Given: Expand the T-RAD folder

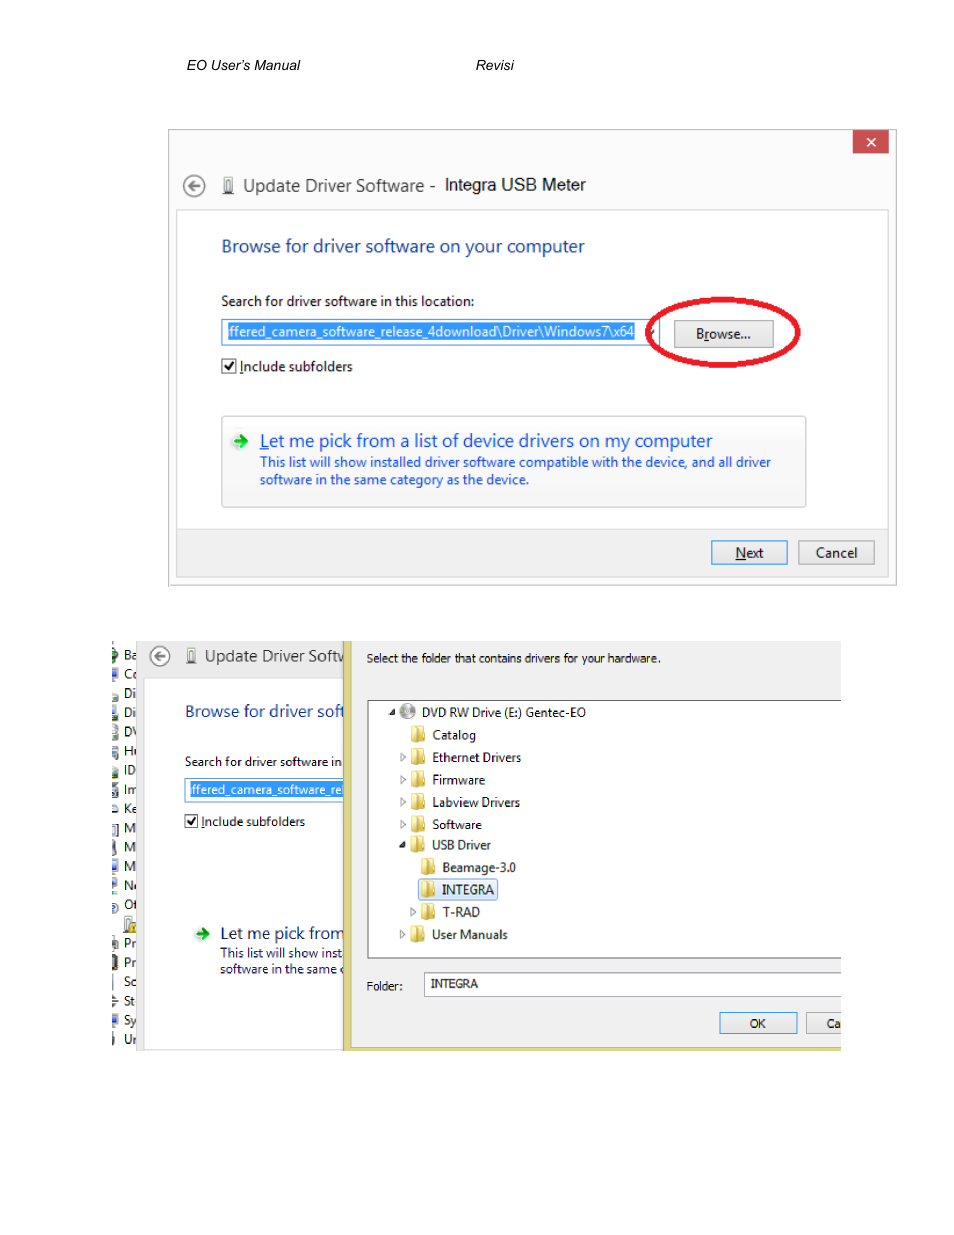Looking at the screenshot, I should point(413,912).
